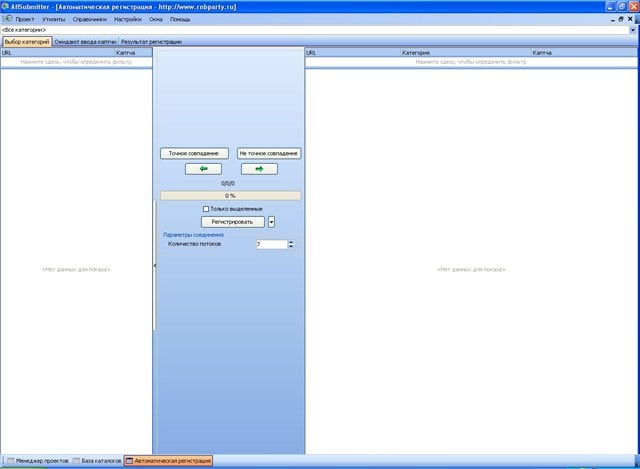Screen dimensions: 640x469
Task: Click right panel filter row
Action: 471,62
